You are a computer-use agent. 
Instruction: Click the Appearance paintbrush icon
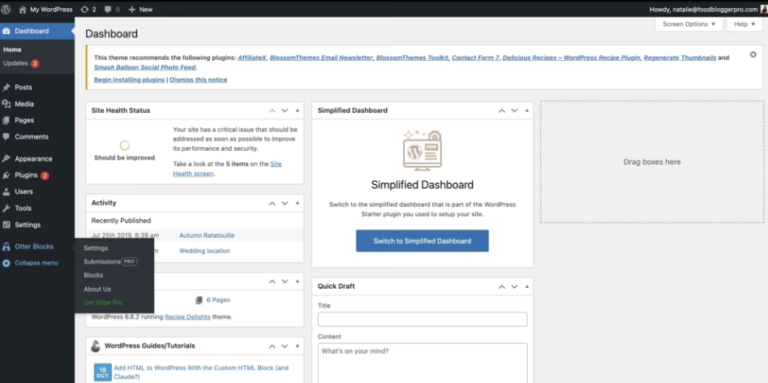coord(6,159)
